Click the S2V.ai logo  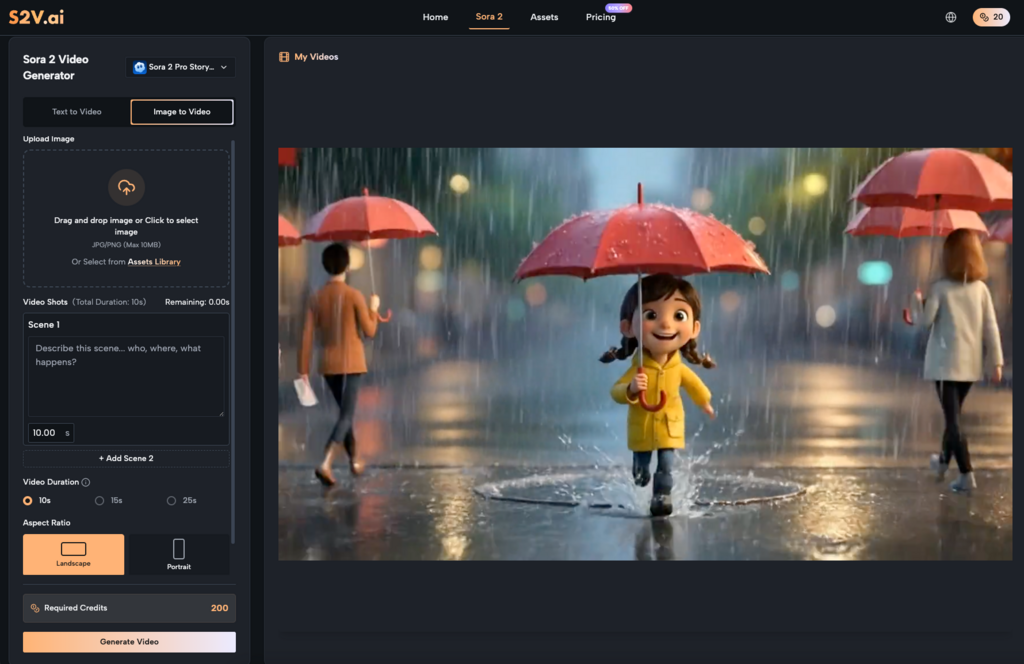(37, 17)
